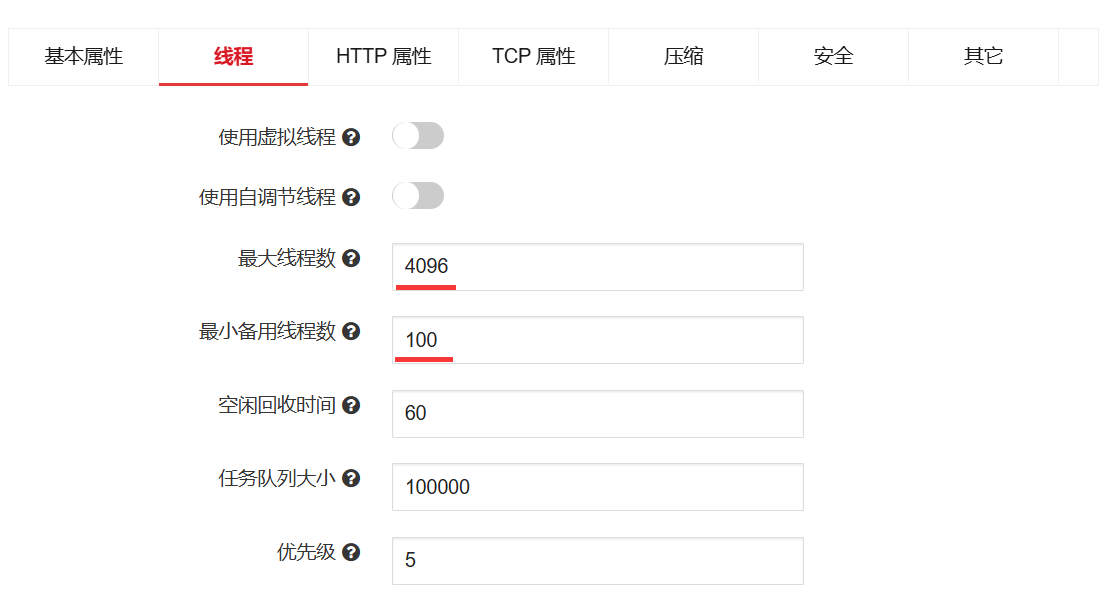Open the 压缩 tab
The width and height of the screenshot is (1104, 607).
point(684,56)
